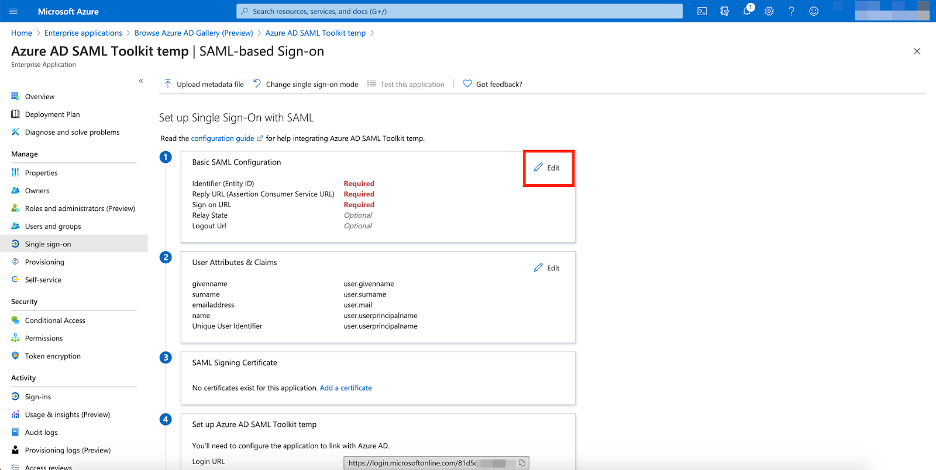Click the Add a certificate link
936x470 pixels.
tap(346, 387)
